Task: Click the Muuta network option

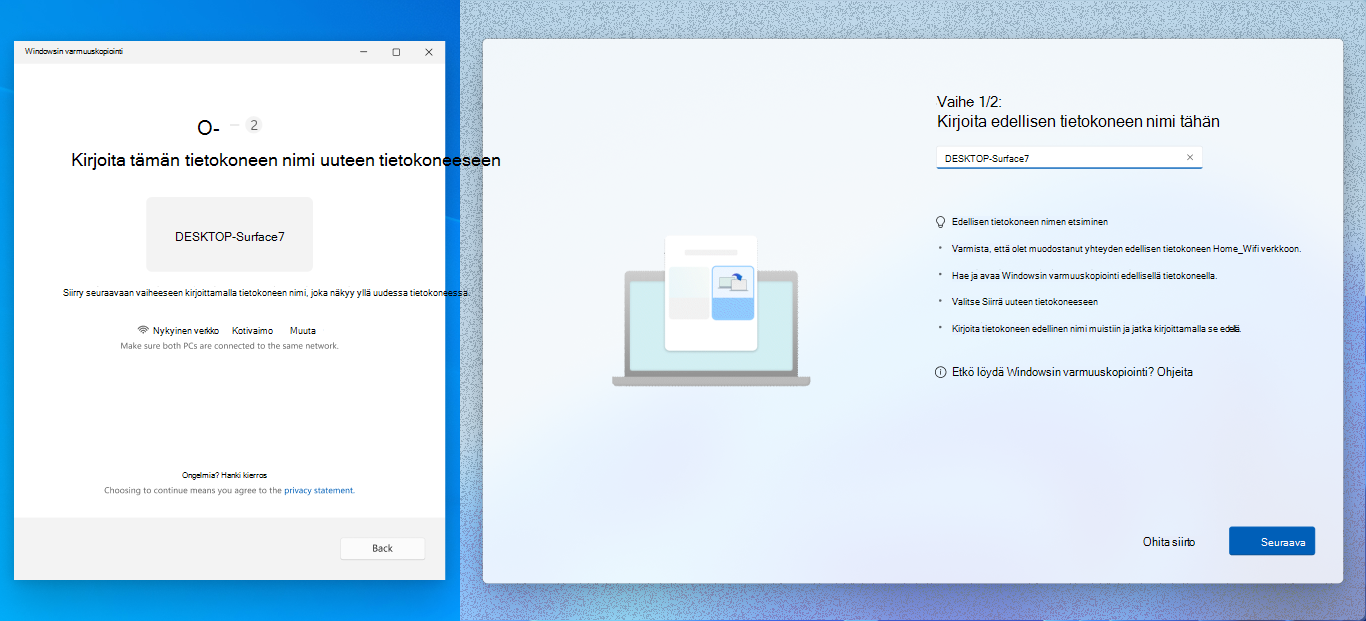Action: [303, 330]
